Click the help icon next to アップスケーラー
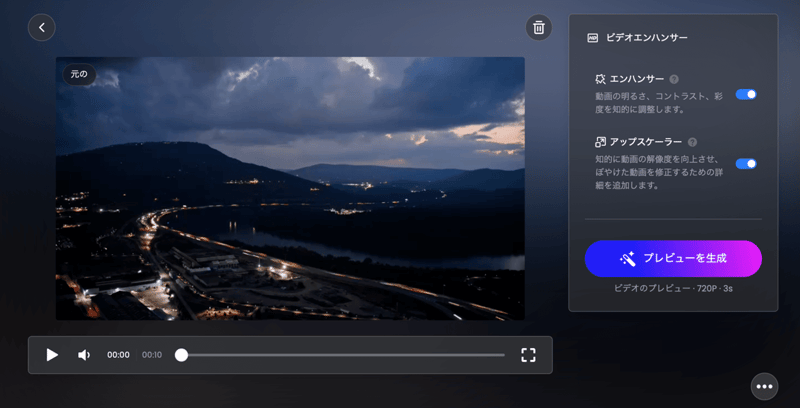 [692, 142]
